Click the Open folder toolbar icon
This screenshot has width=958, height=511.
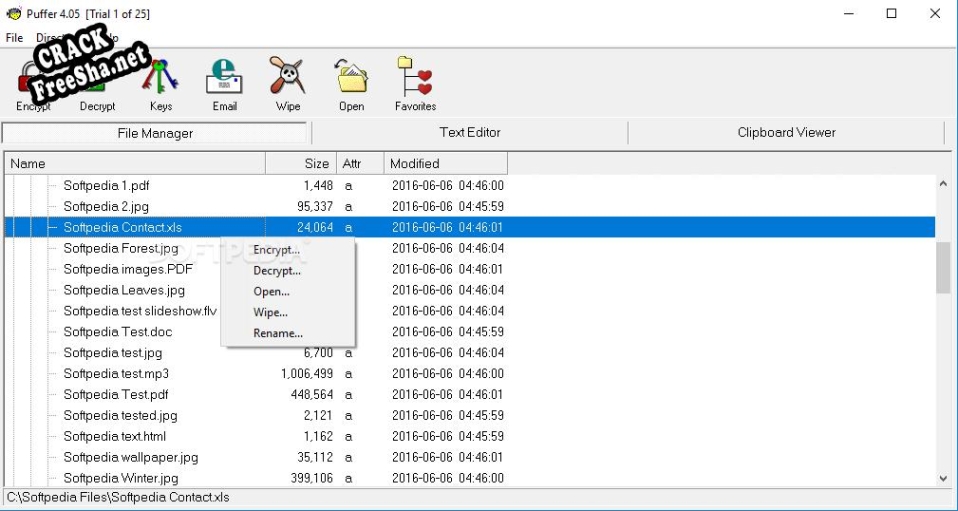pyautogui.click(x=351, y=80)
